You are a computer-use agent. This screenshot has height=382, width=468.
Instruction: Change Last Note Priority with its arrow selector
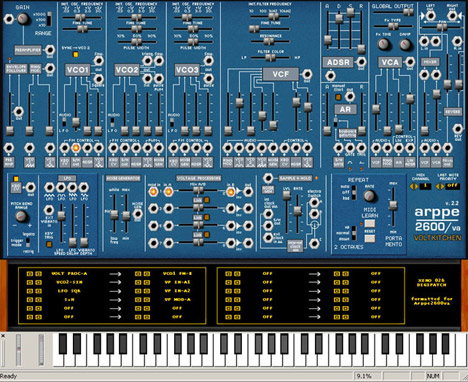click(x=440, y=186)
